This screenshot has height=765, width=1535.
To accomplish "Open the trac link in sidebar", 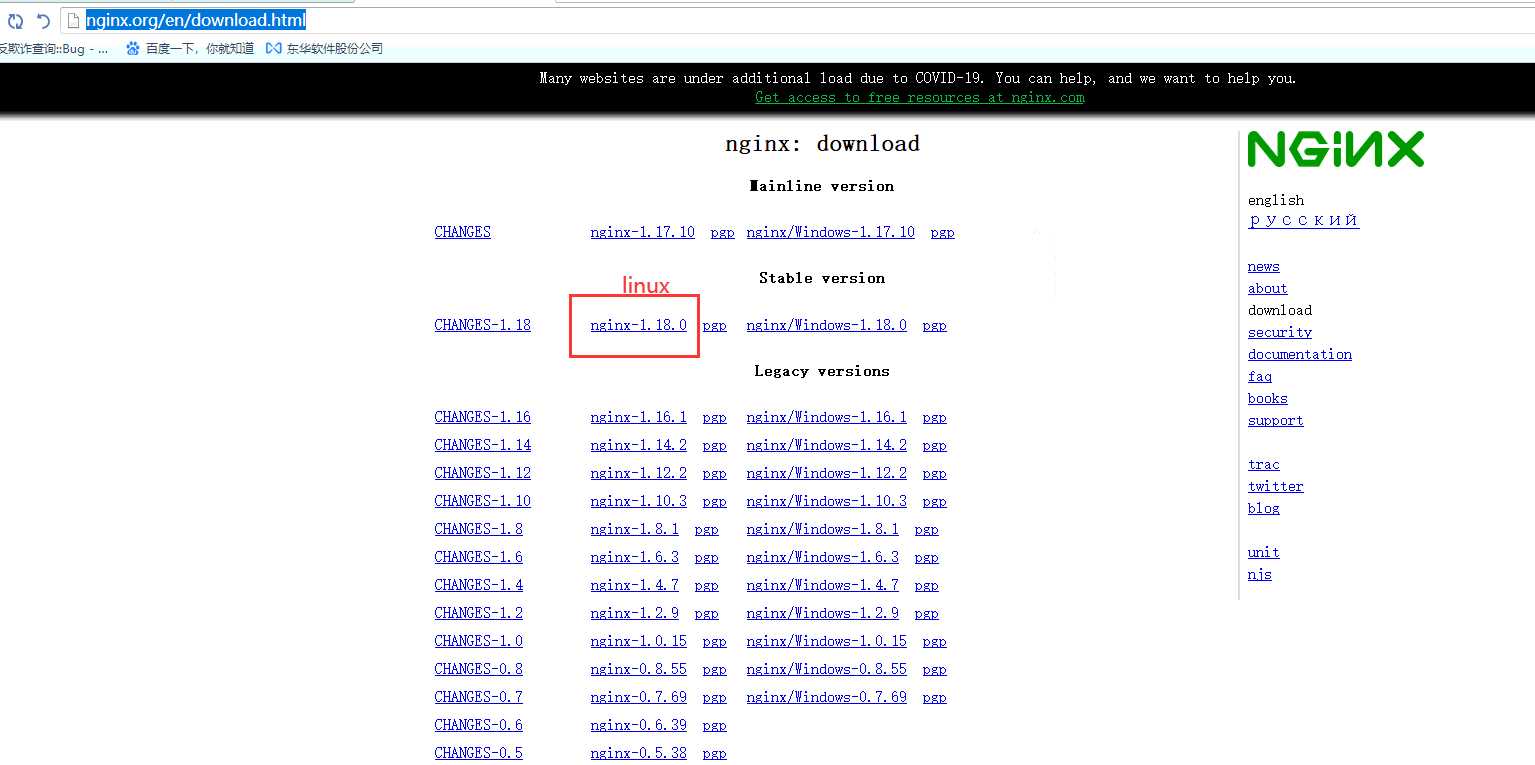I will [x=1263, y=465].
